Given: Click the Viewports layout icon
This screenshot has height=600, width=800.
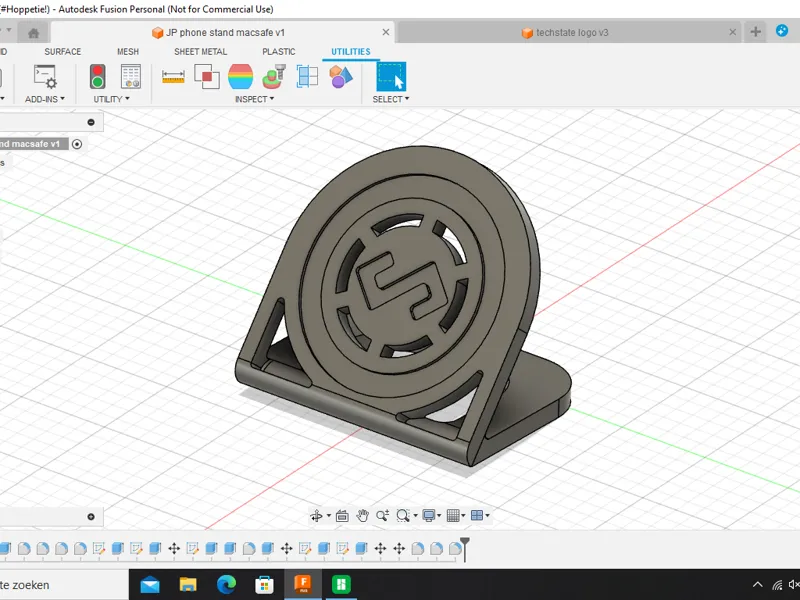Looking at the screenshot, I should click(477, 516).
